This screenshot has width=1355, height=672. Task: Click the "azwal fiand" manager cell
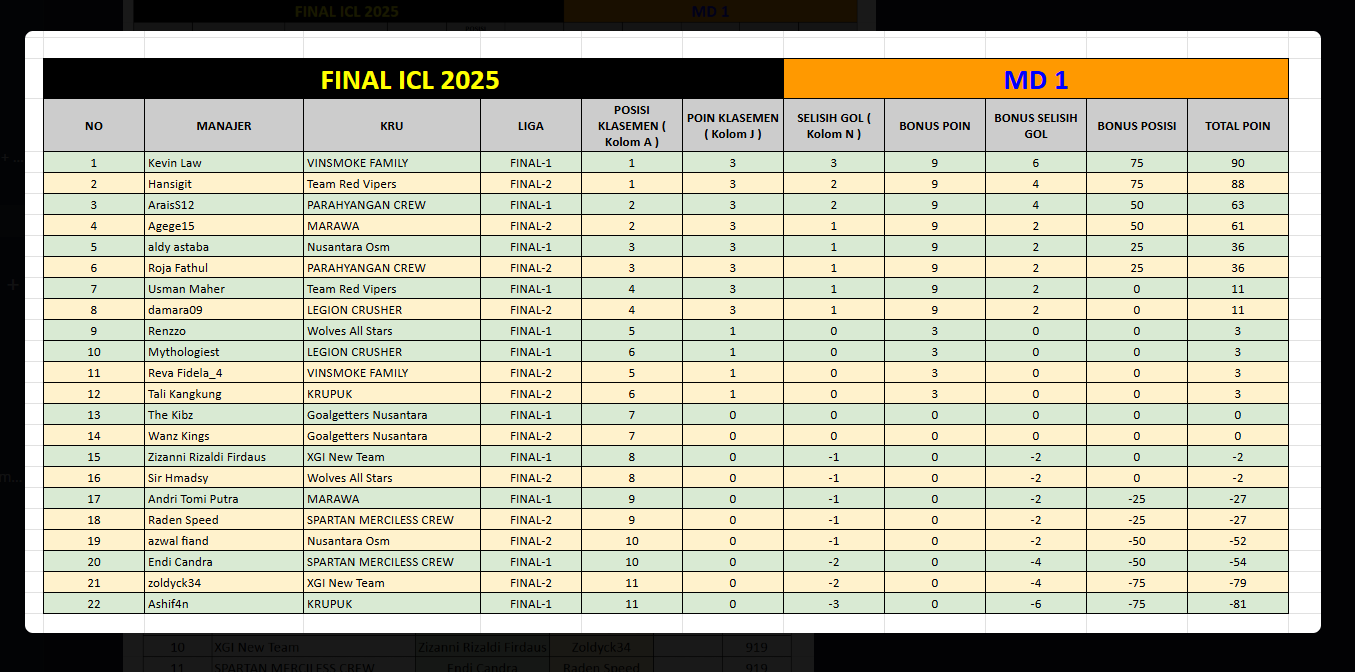click(224, 541)
